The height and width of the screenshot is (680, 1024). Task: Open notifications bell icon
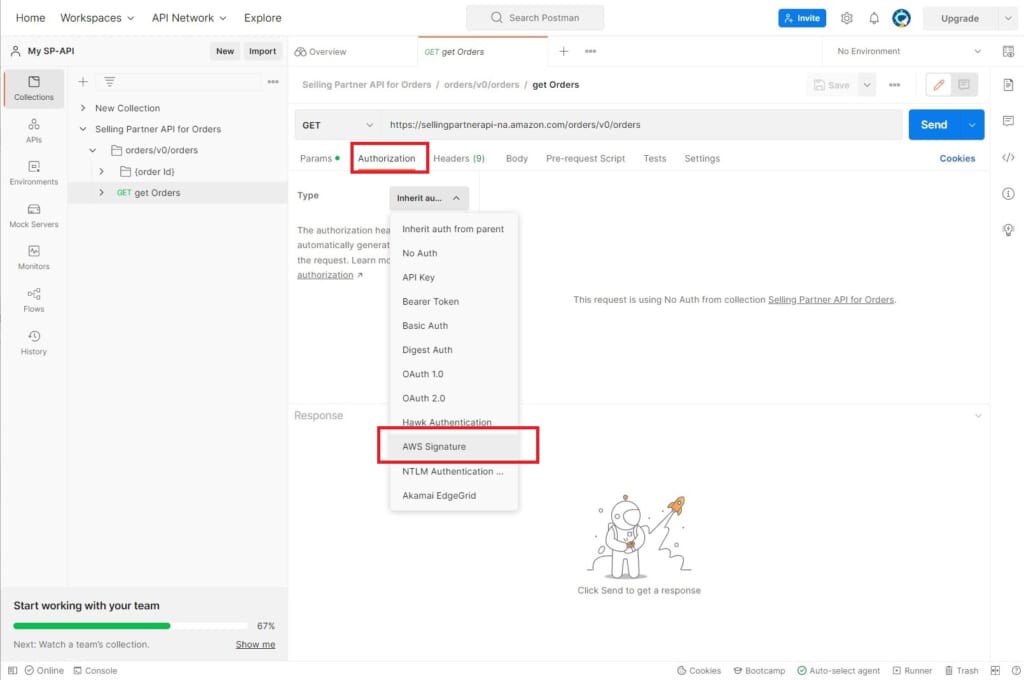874,18
